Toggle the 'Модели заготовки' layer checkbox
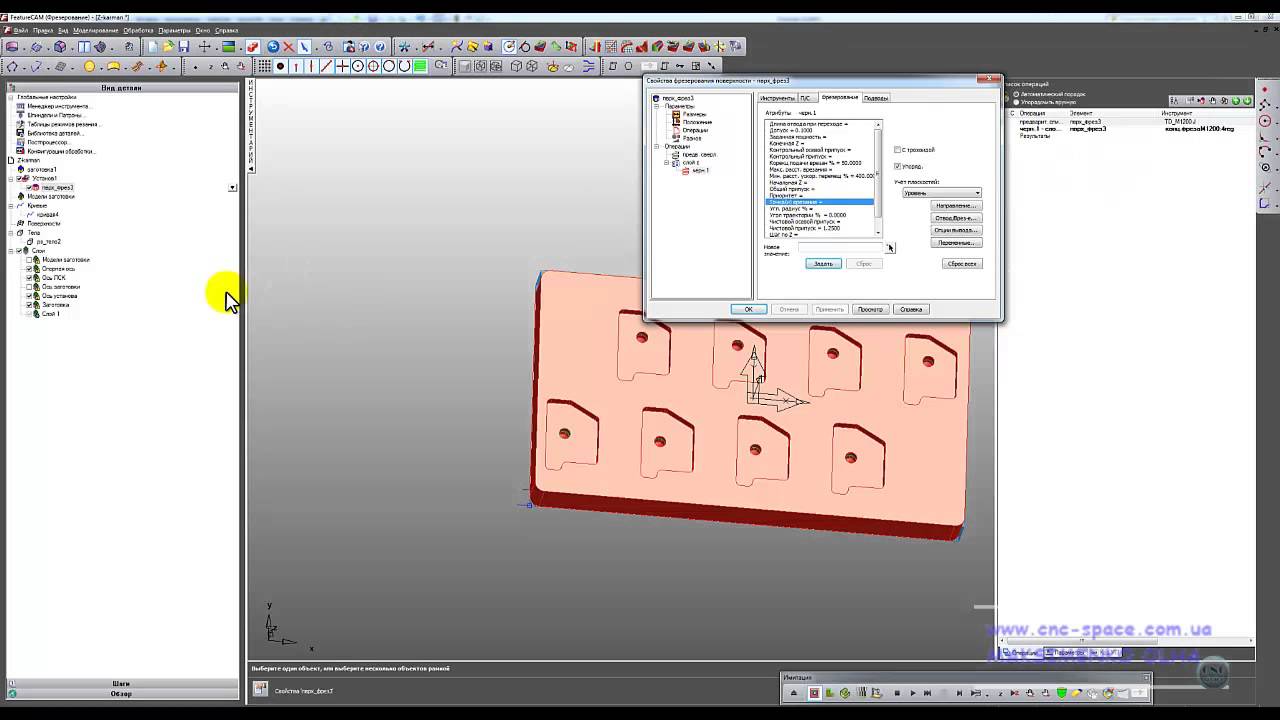Image resolution: width=1280 pixels, height=720 pixels. coord(29,260)
